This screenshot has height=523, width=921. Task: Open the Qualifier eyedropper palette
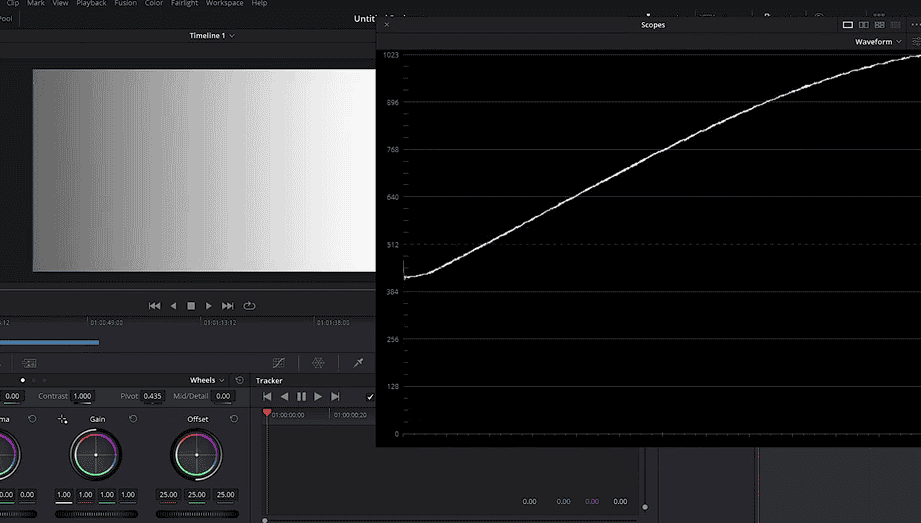(x=358, y=363)
